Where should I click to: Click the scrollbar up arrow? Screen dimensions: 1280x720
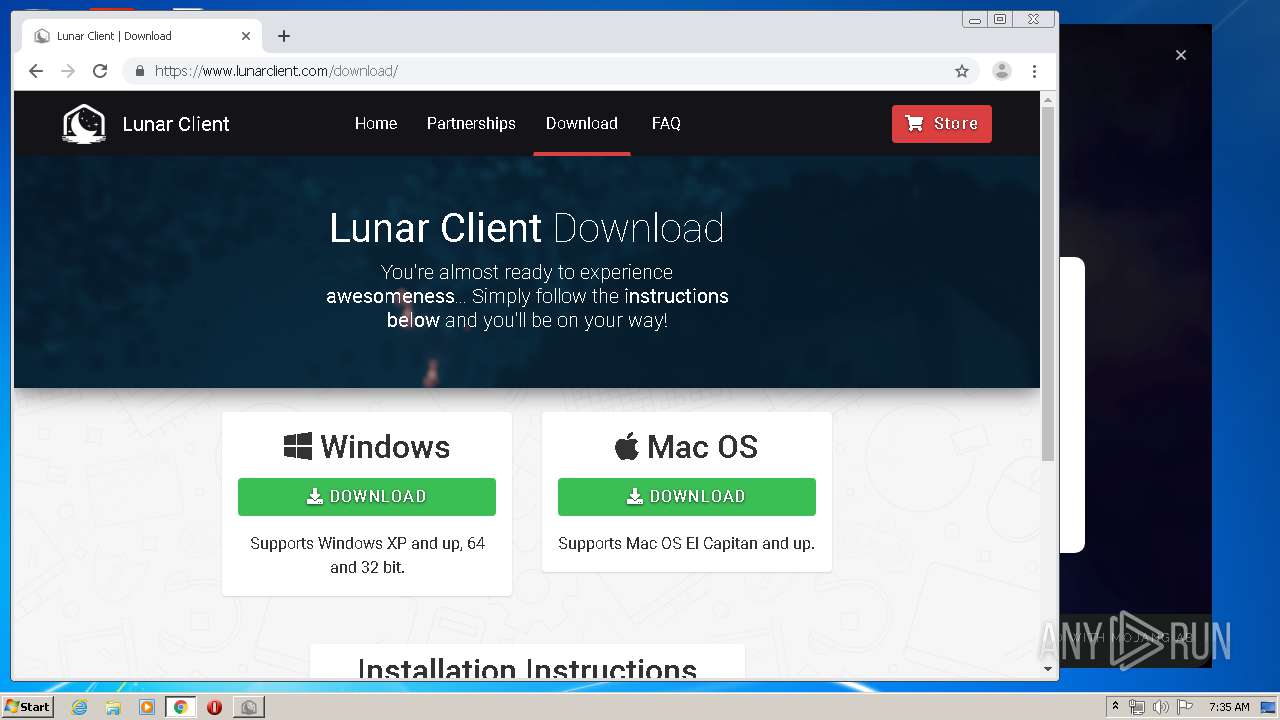[x=1048, y=100]
